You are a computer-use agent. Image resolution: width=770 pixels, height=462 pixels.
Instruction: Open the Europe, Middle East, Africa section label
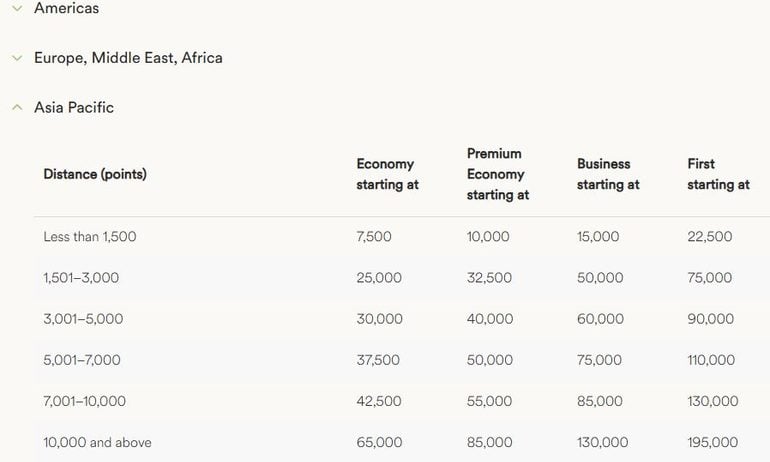tap(128, 58)
